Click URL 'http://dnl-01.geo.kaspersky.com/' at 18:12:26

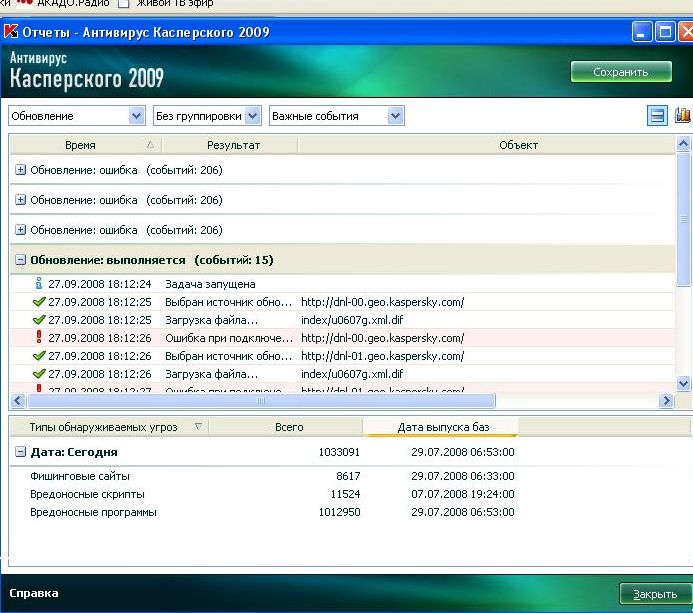[383, 356]
